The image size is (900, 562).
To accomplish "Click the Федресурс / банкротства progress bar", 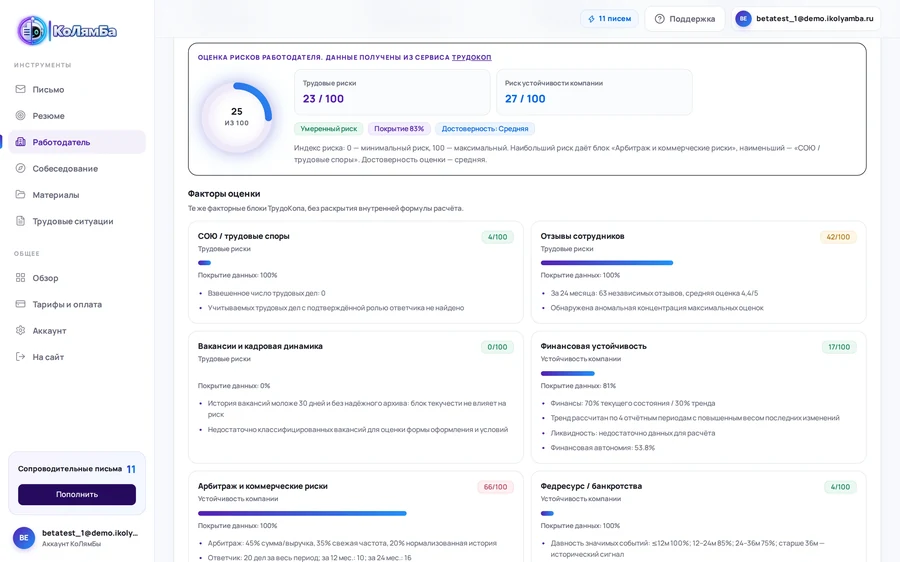I will pyautogui.click(x=547, y=513).
